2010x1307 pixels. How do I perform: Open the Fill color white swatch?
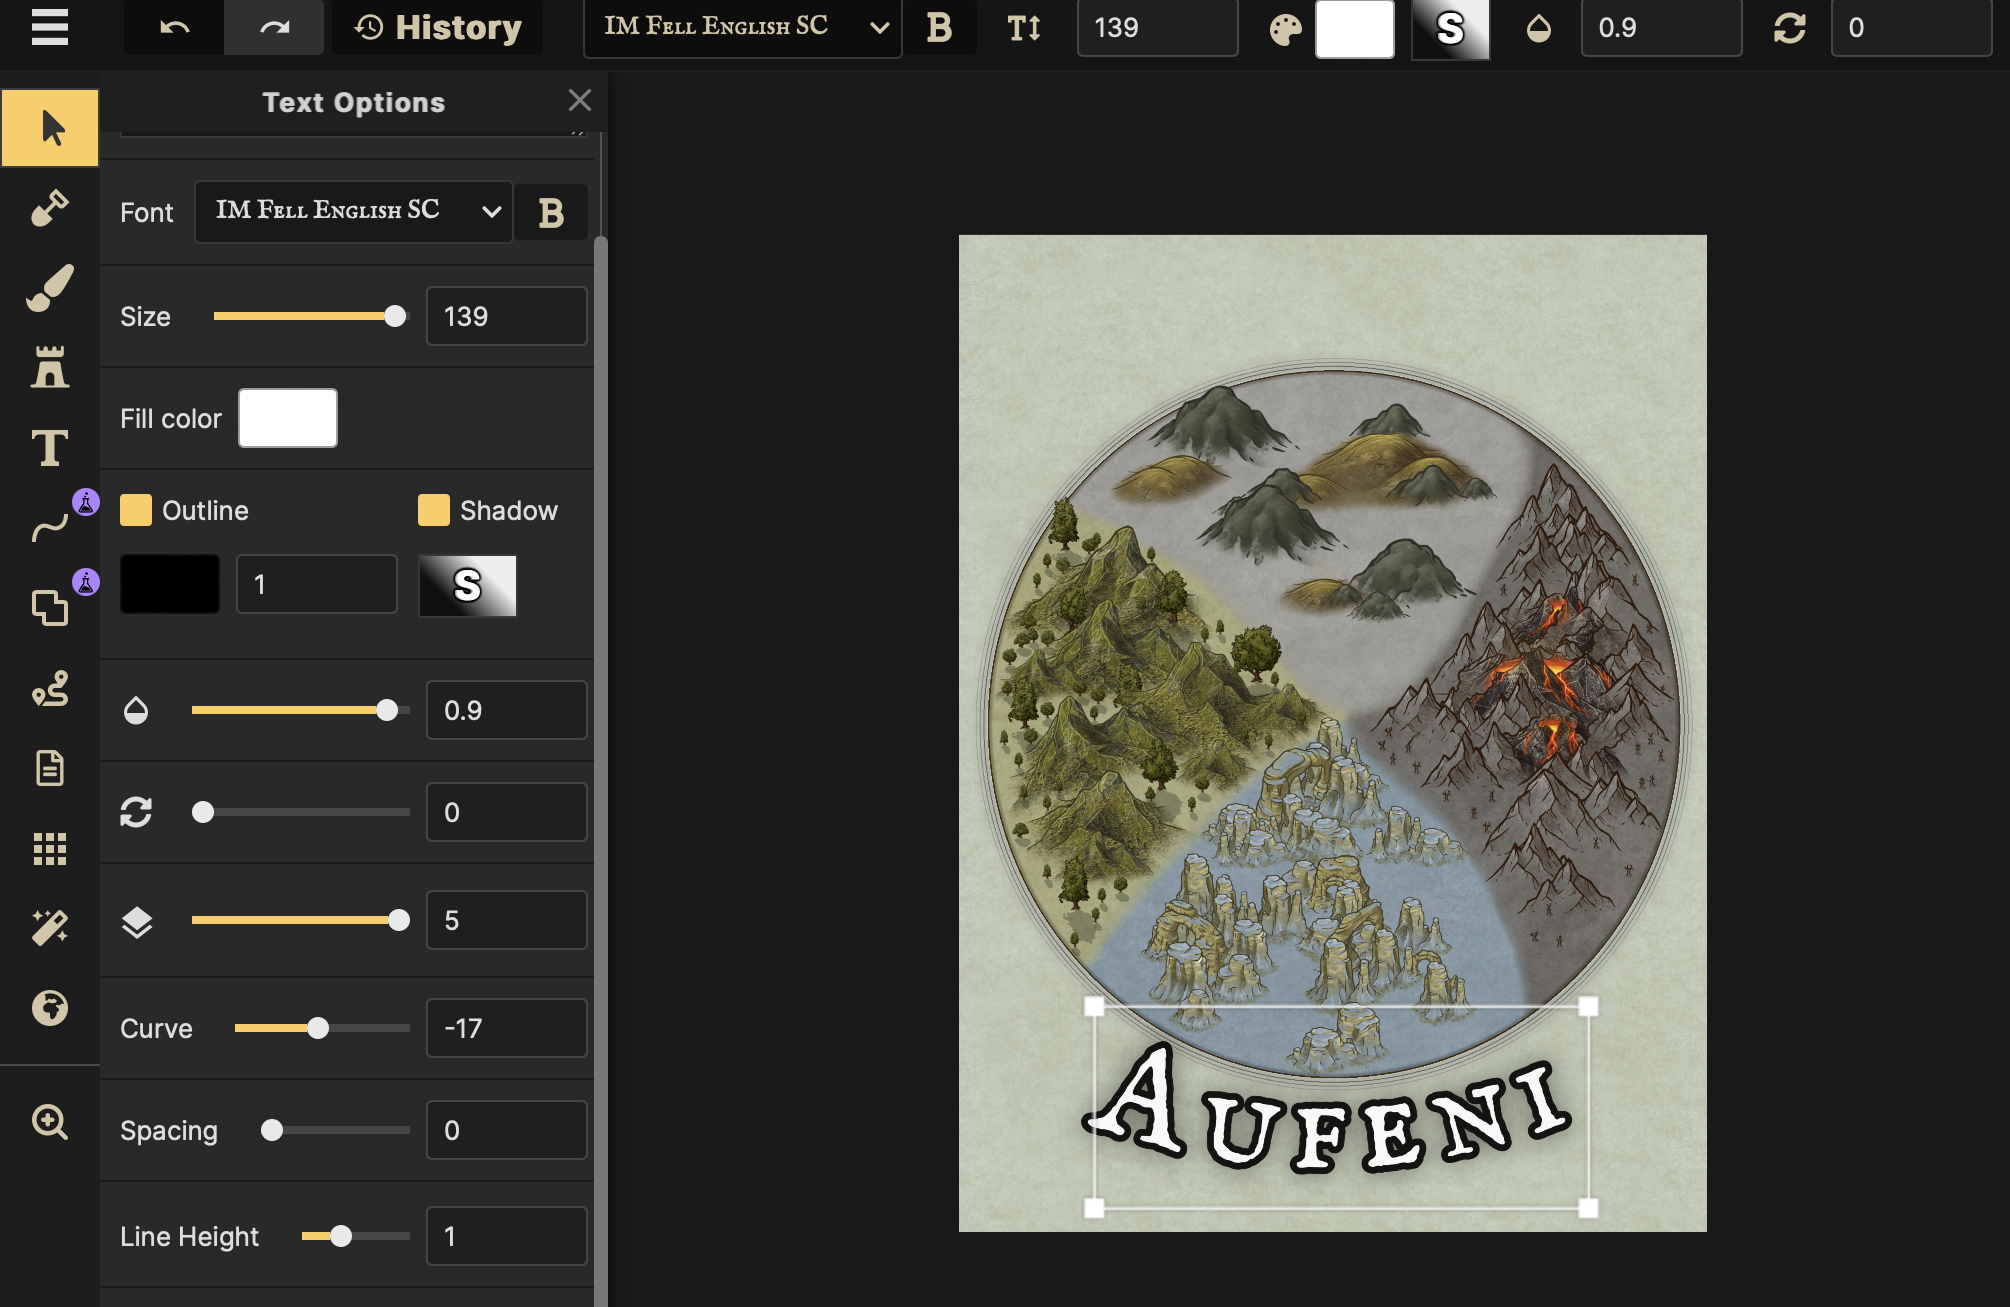pyautogui.click(x=288, y=418)
